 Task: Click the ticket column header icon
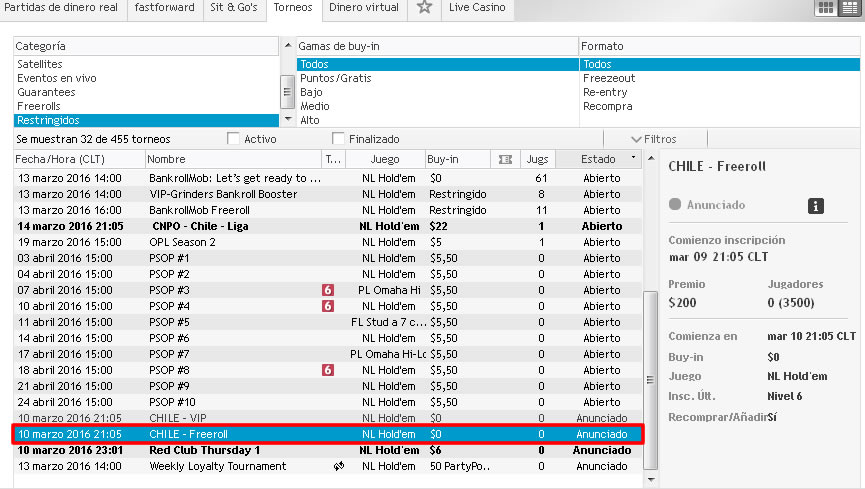(505, 159)
